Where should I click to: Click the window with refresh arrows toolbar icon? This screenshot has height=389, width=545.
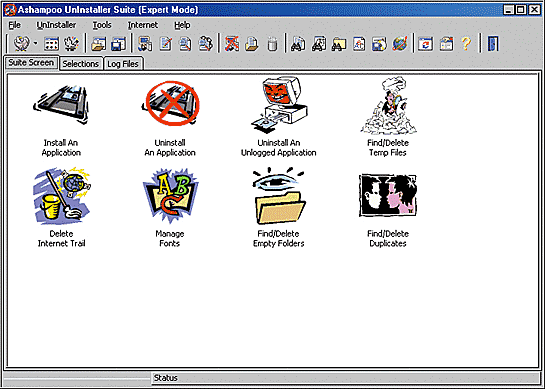pos(425,44)
